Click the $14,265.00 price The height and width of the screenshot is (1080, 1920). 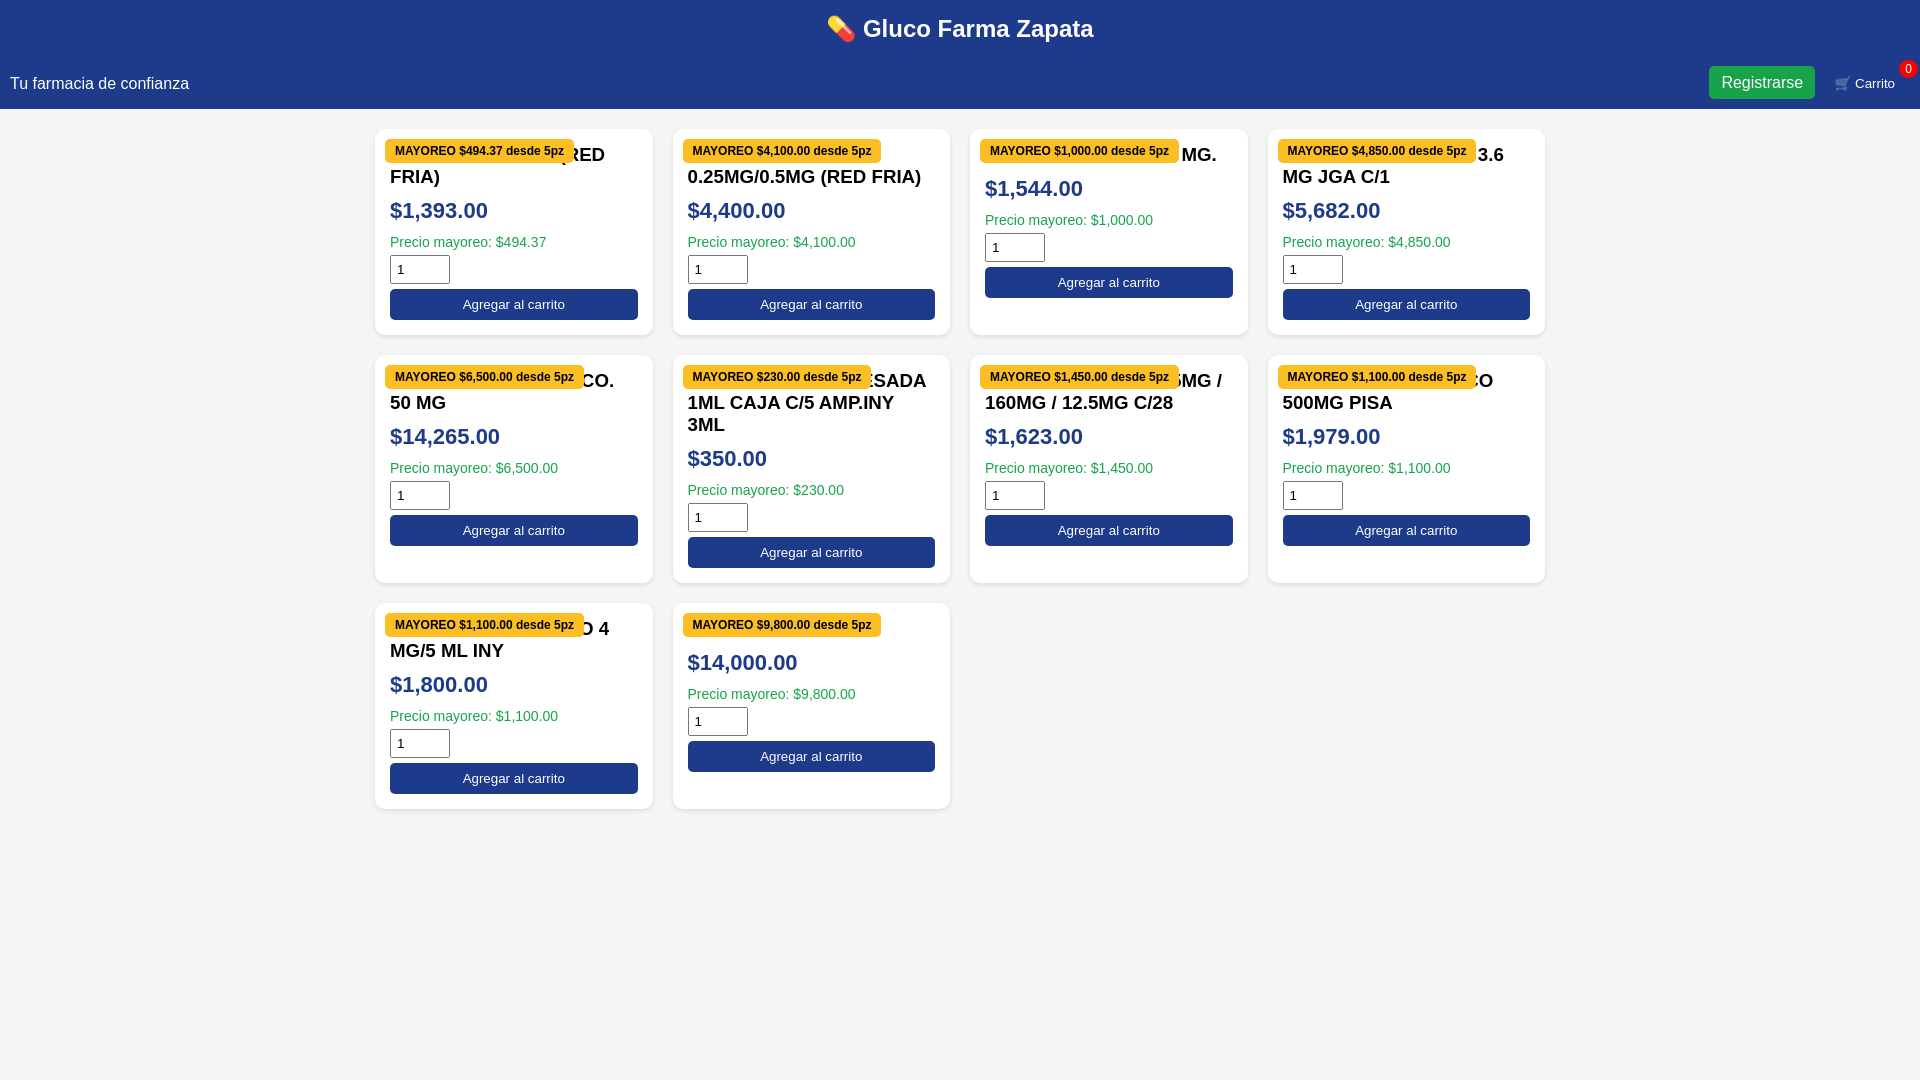[x=445, y=437]
